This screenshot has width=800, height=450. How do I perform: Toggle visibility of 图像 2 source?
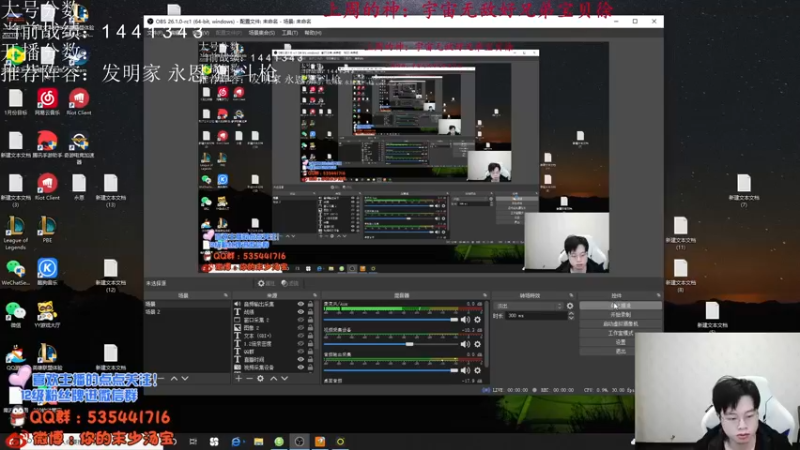click(x=301, y=328)
